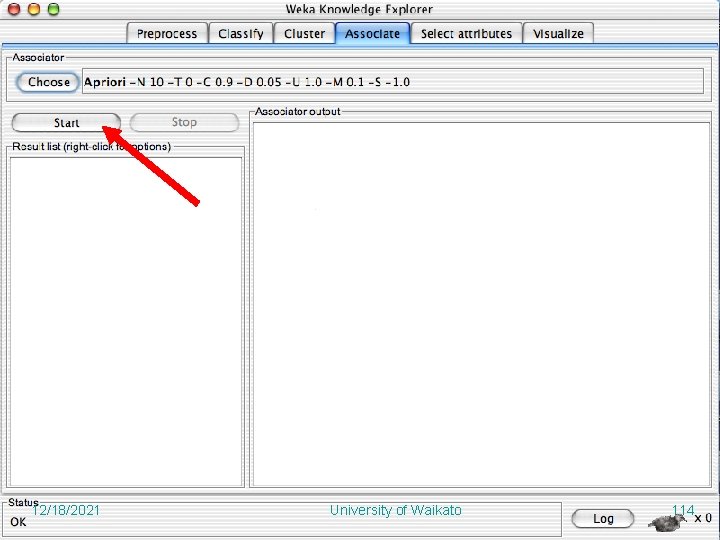Click the Stop button
This screenshot has height=540, width=720.
184,122
